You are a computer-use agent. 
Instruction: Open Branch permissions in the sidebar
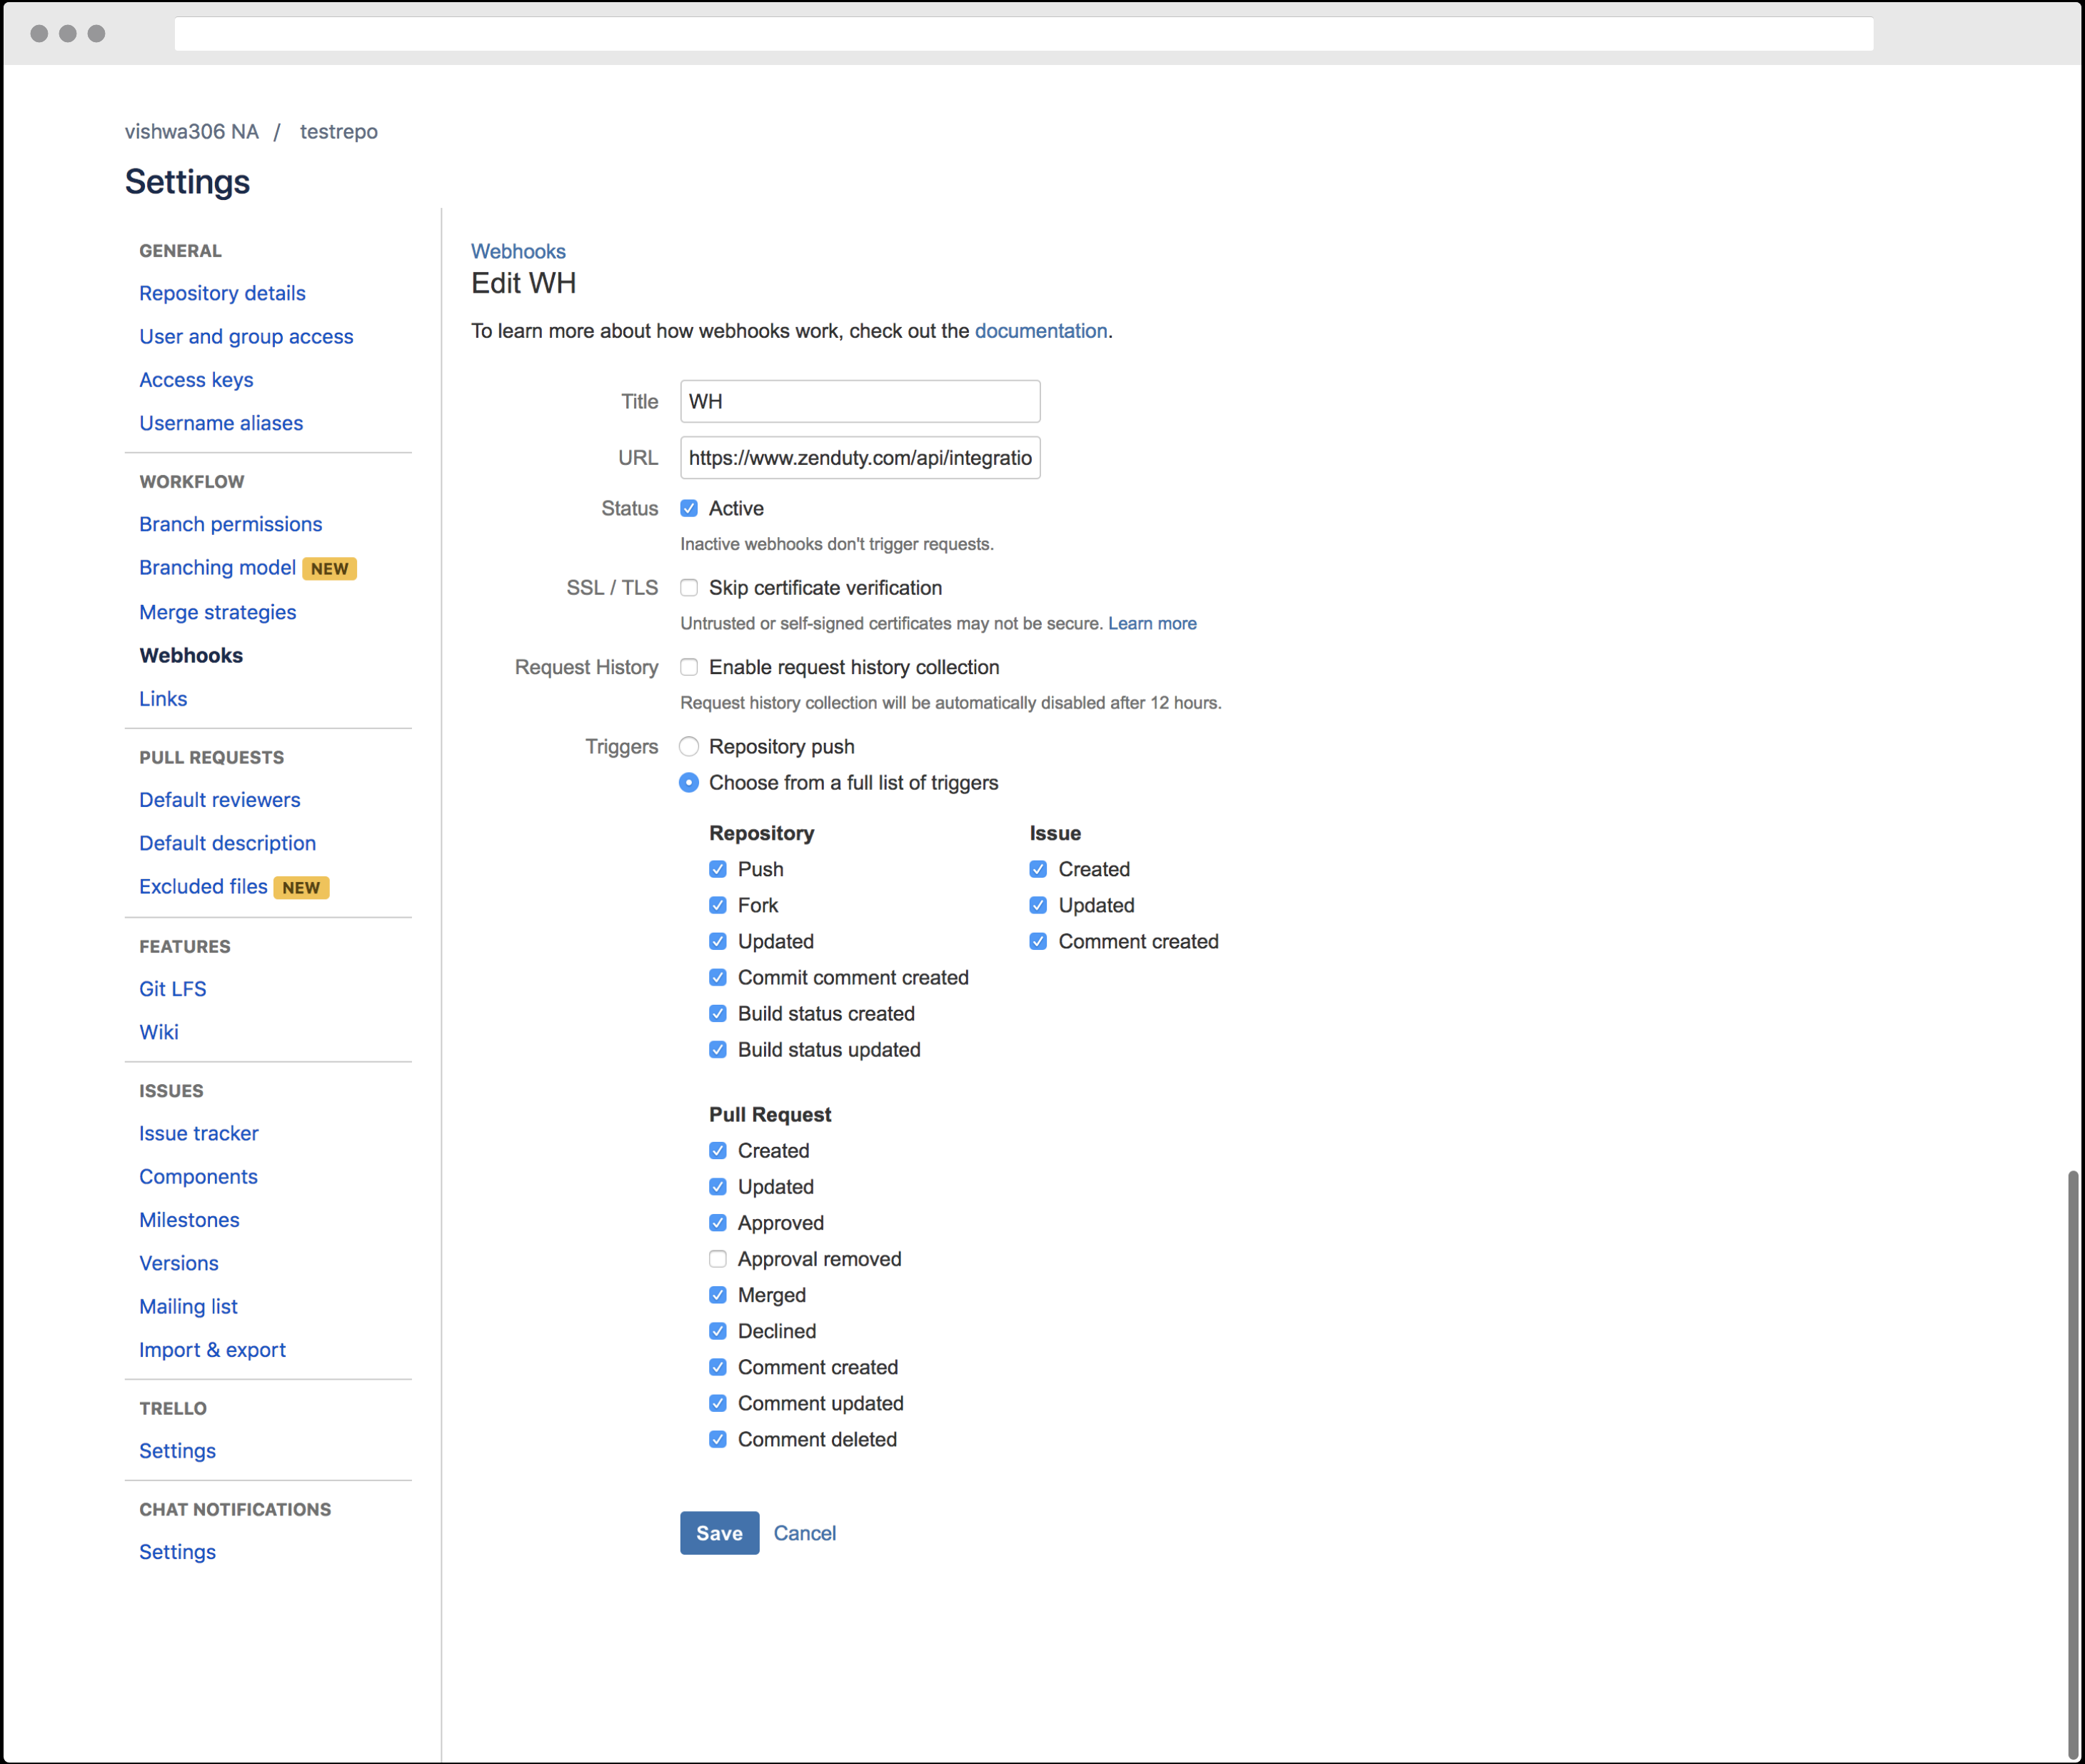(x=230, y=524)
